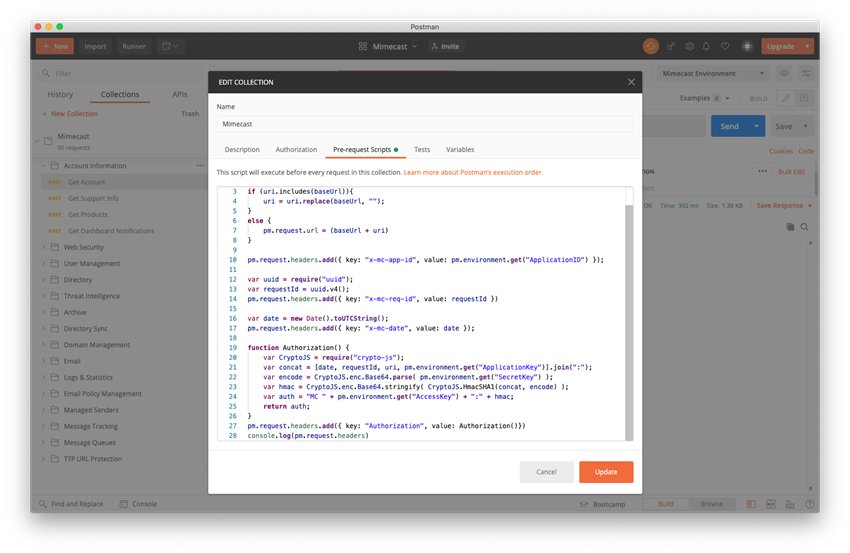Click the pencil edit icon near BUILD

pos(785,98)
